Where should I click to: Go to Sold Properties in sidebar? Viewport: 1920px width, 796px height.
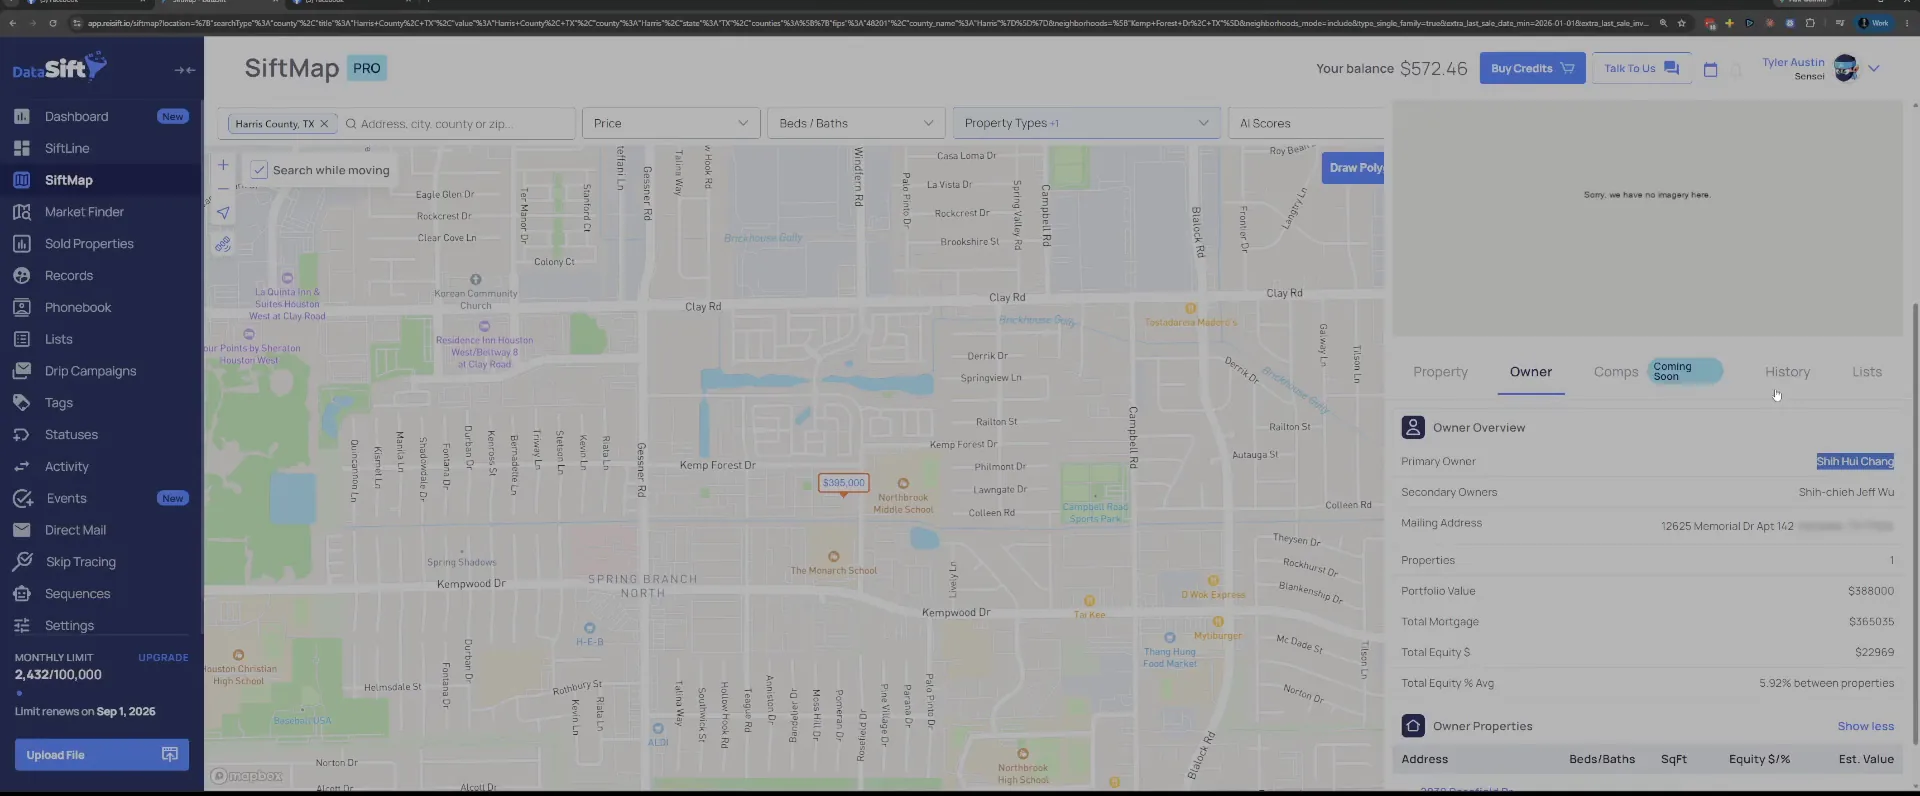(89, 244)
